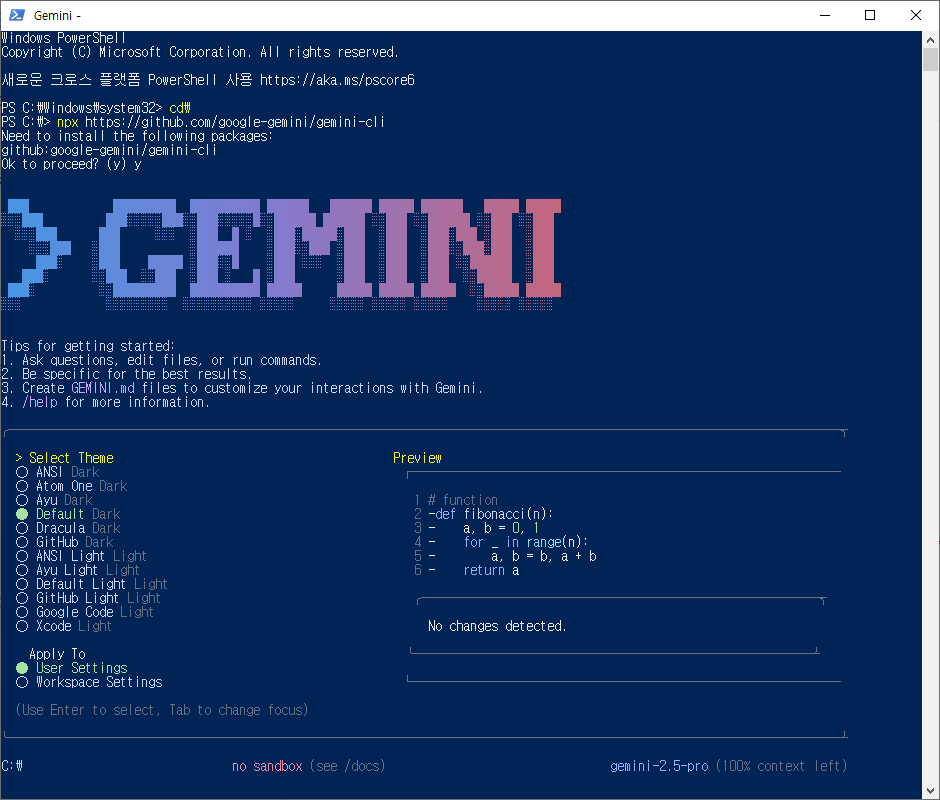Viewport: 940px width, 800px height.
Task: Select the Atom One Dark theme radio
Action: point(22,486)
